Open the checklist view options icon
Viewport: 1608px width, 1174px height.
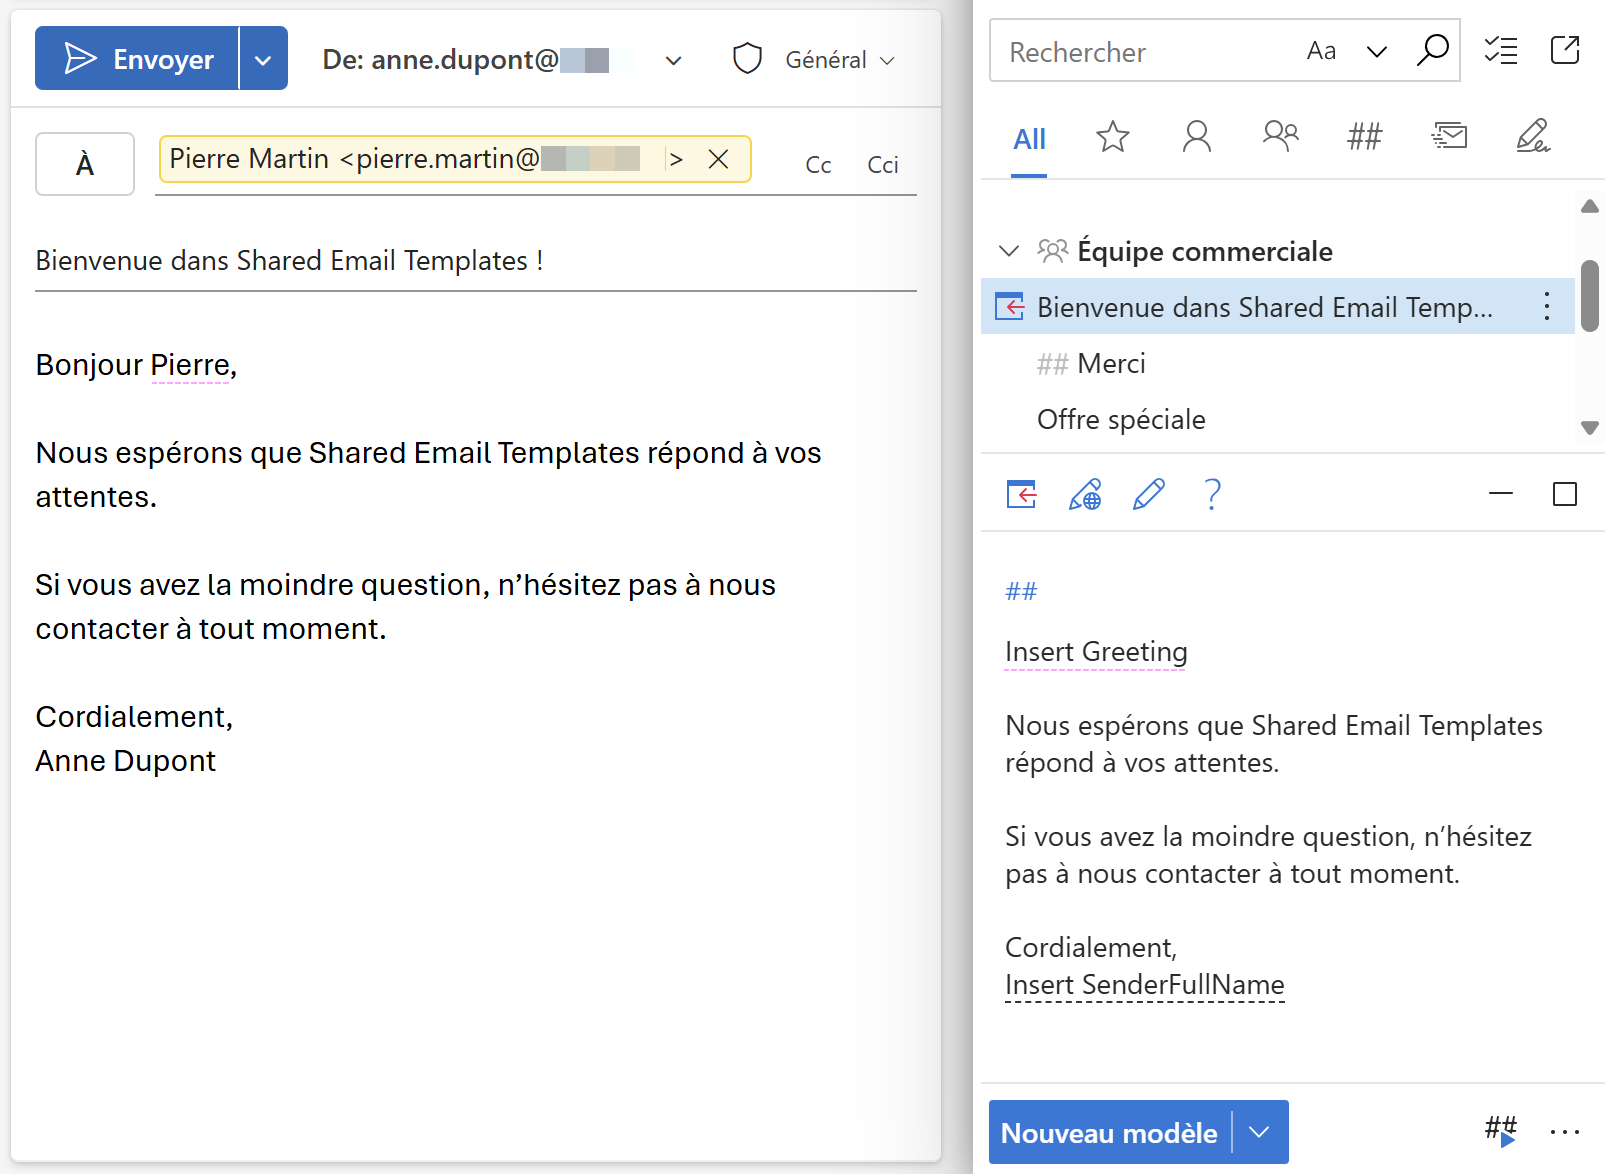[x=1500, y=50]
